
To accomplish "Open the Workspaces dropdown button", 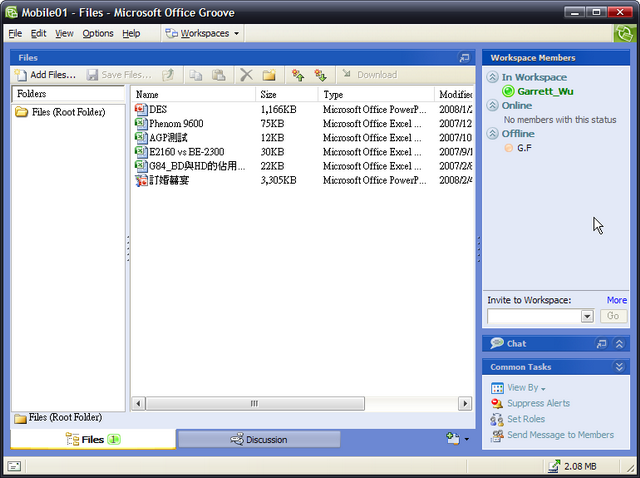I will 202,33.
